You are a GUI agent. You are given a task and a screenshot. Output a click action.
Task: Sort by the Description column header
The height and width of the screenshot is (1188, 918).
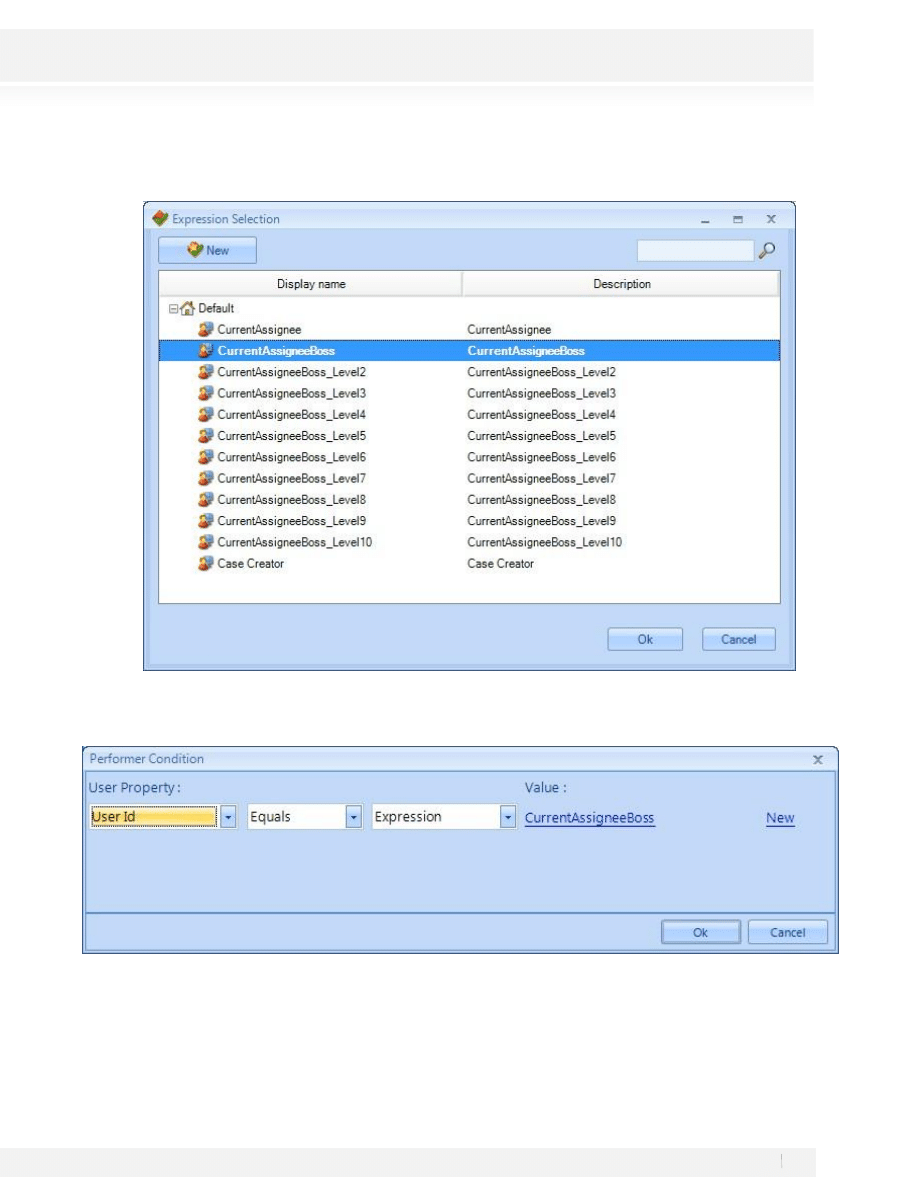point(621,284)
